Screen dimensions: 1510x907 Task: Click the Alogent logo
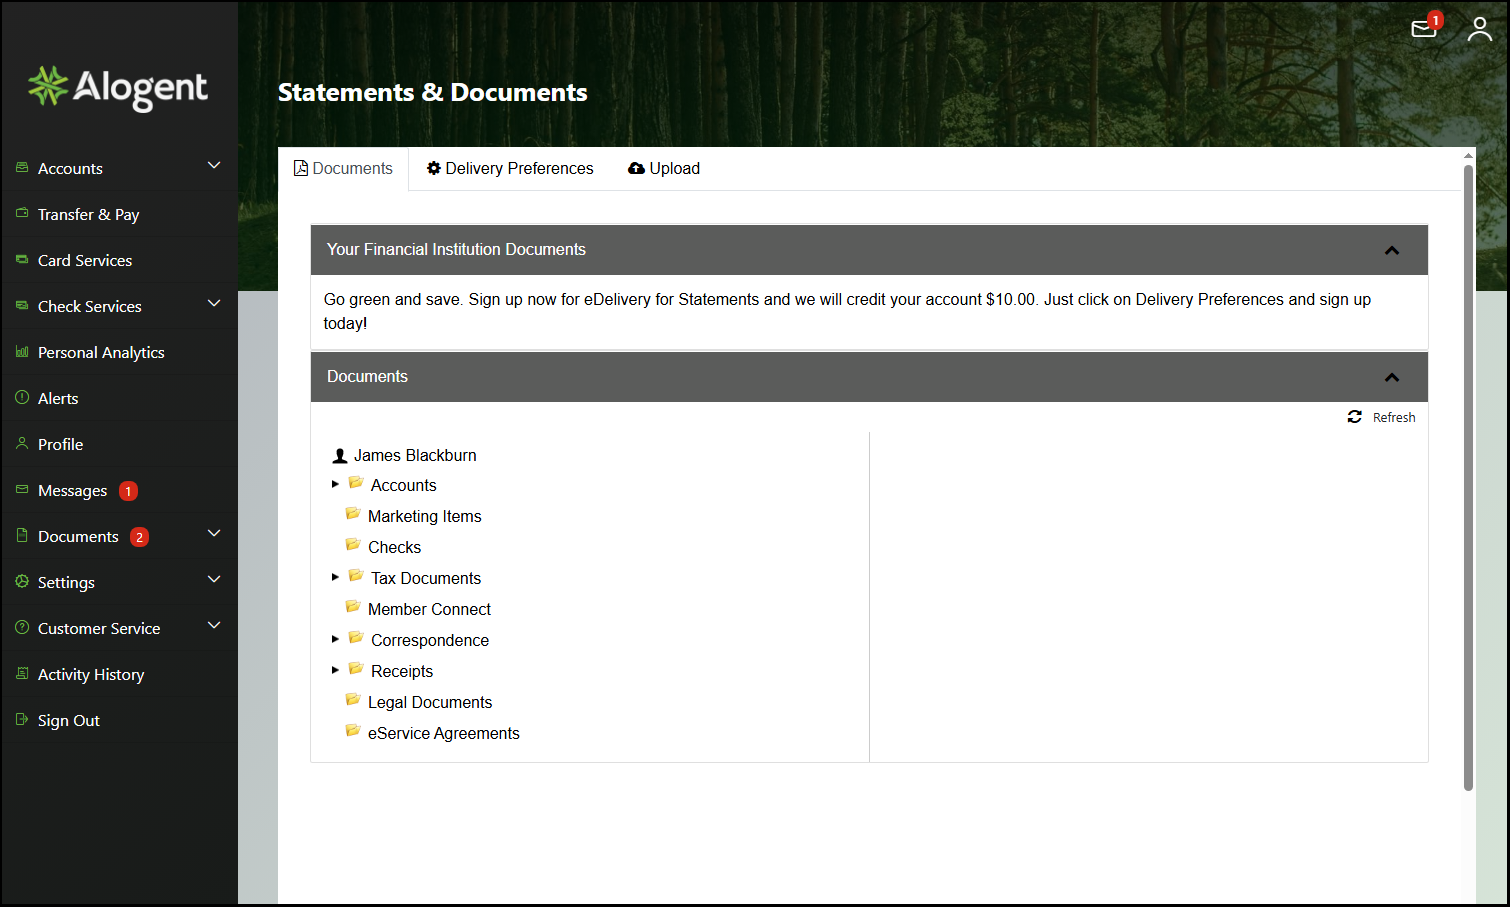pos(118,88)
